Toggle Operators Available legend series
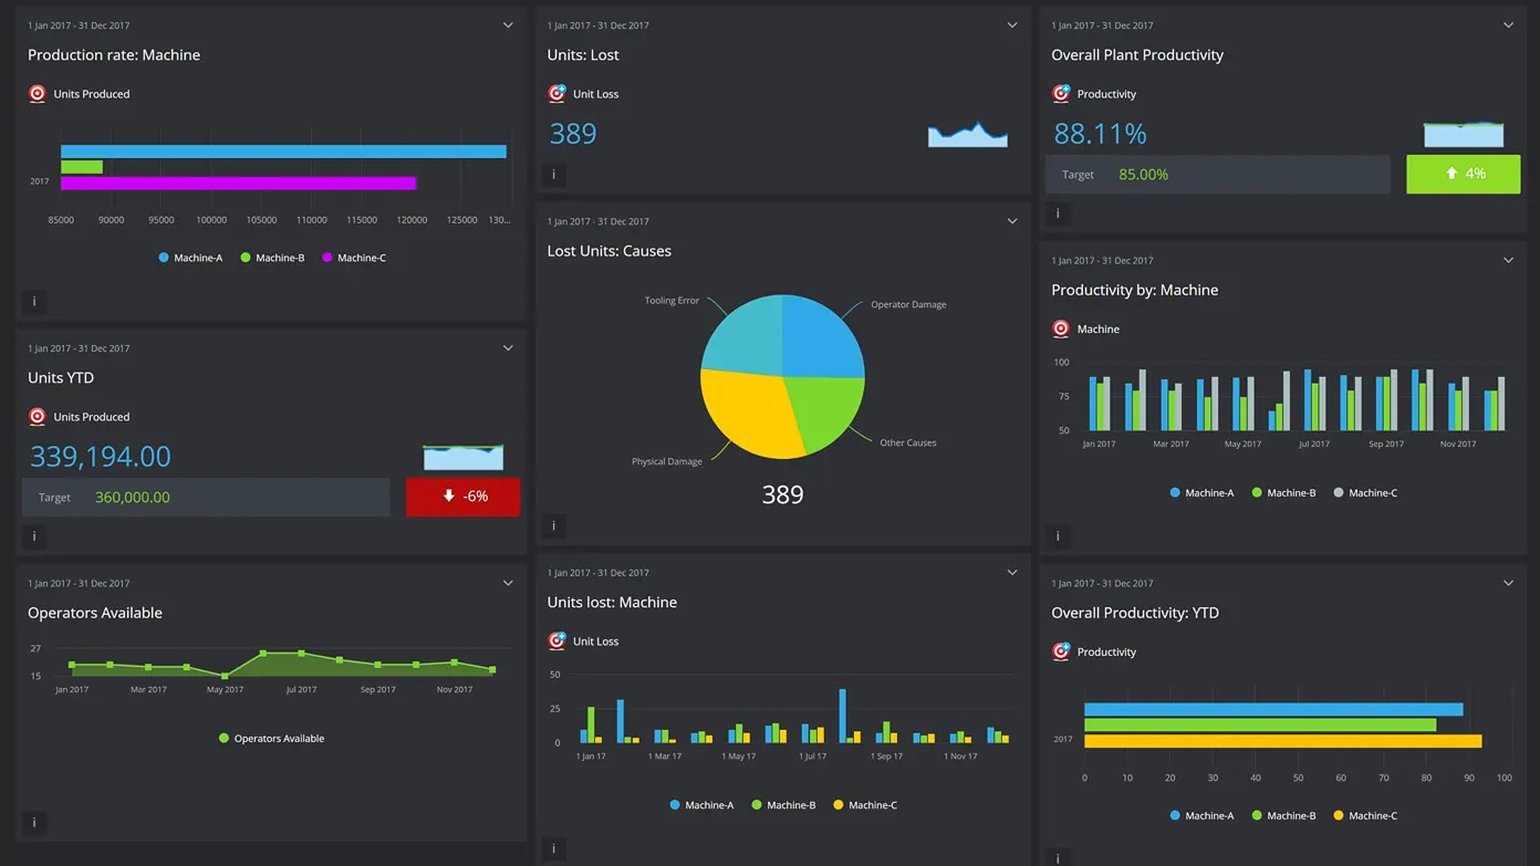 (x=271, y=739)
